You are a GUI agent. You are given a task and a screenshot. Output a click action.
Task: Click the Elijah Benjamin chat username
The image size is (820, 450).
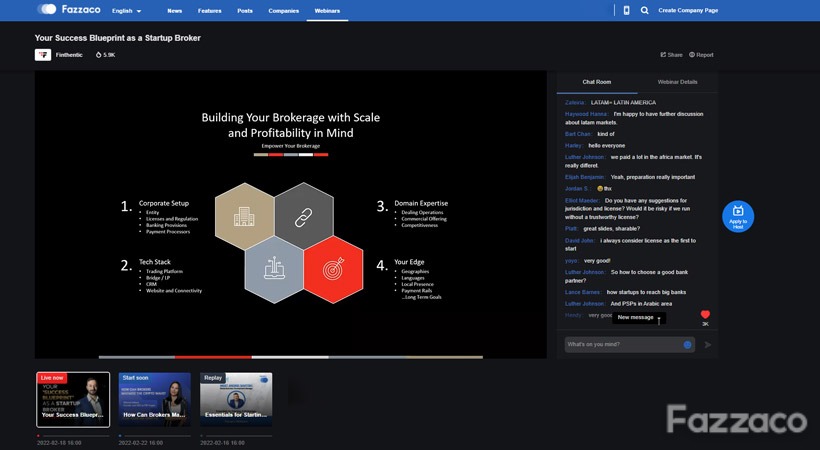coord(585,177)
